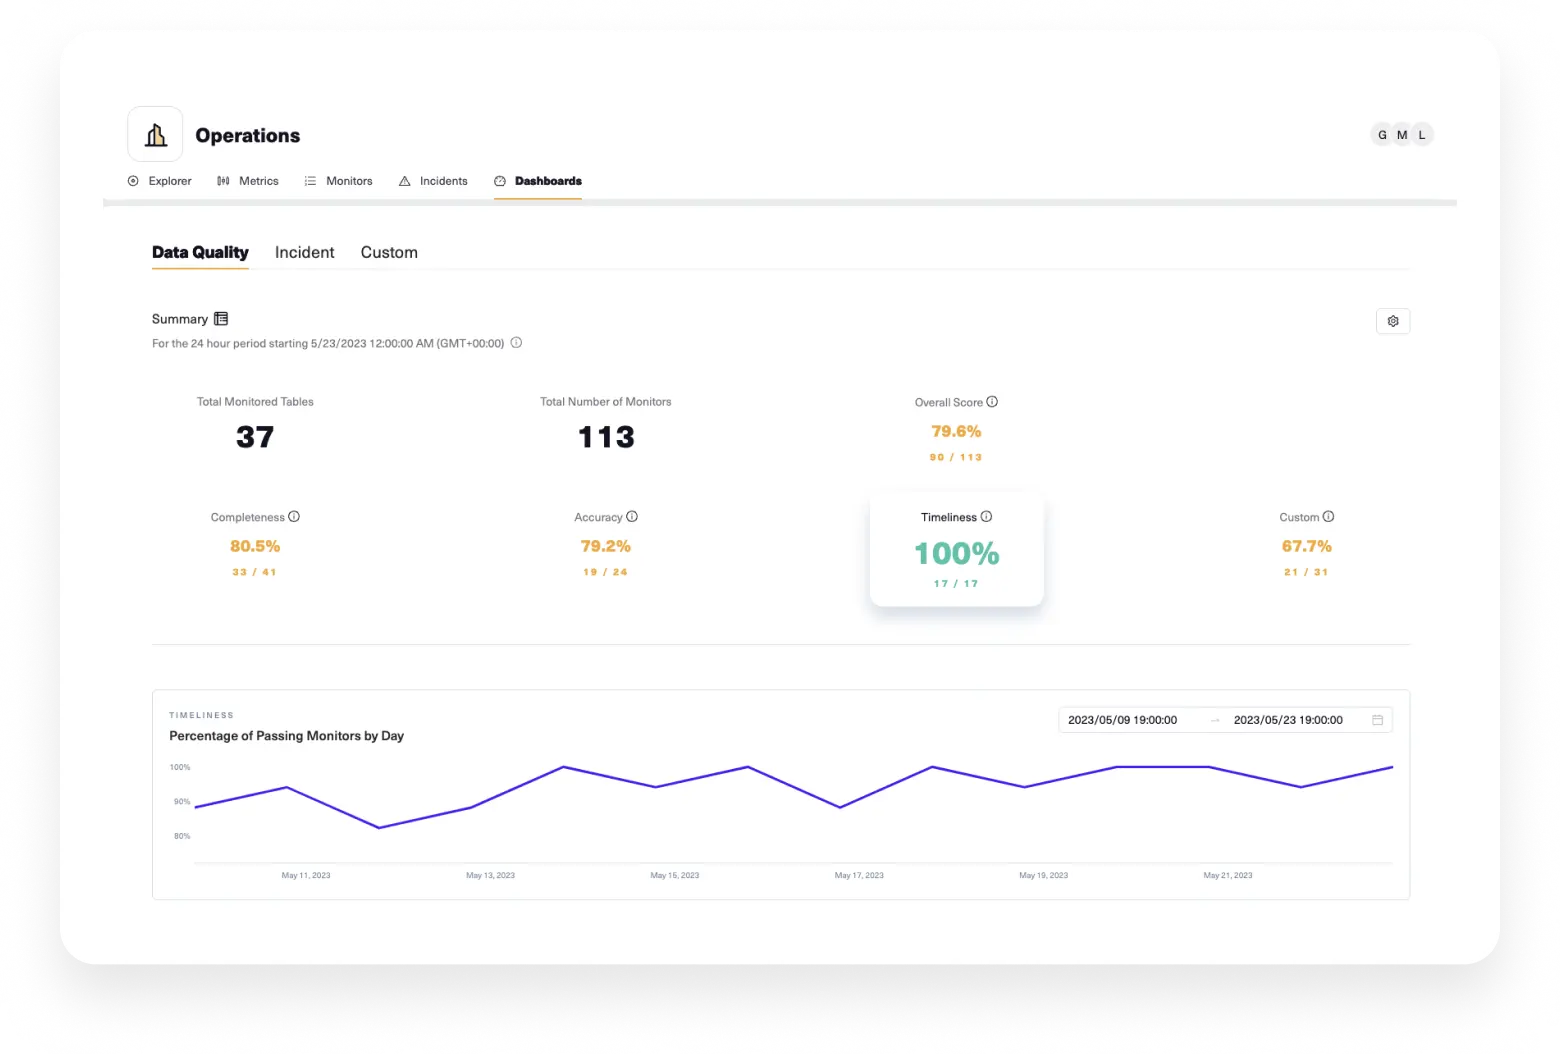Select the Data Quality tab
Screen dimensions: 1560x1055
(x=200, y=252)
